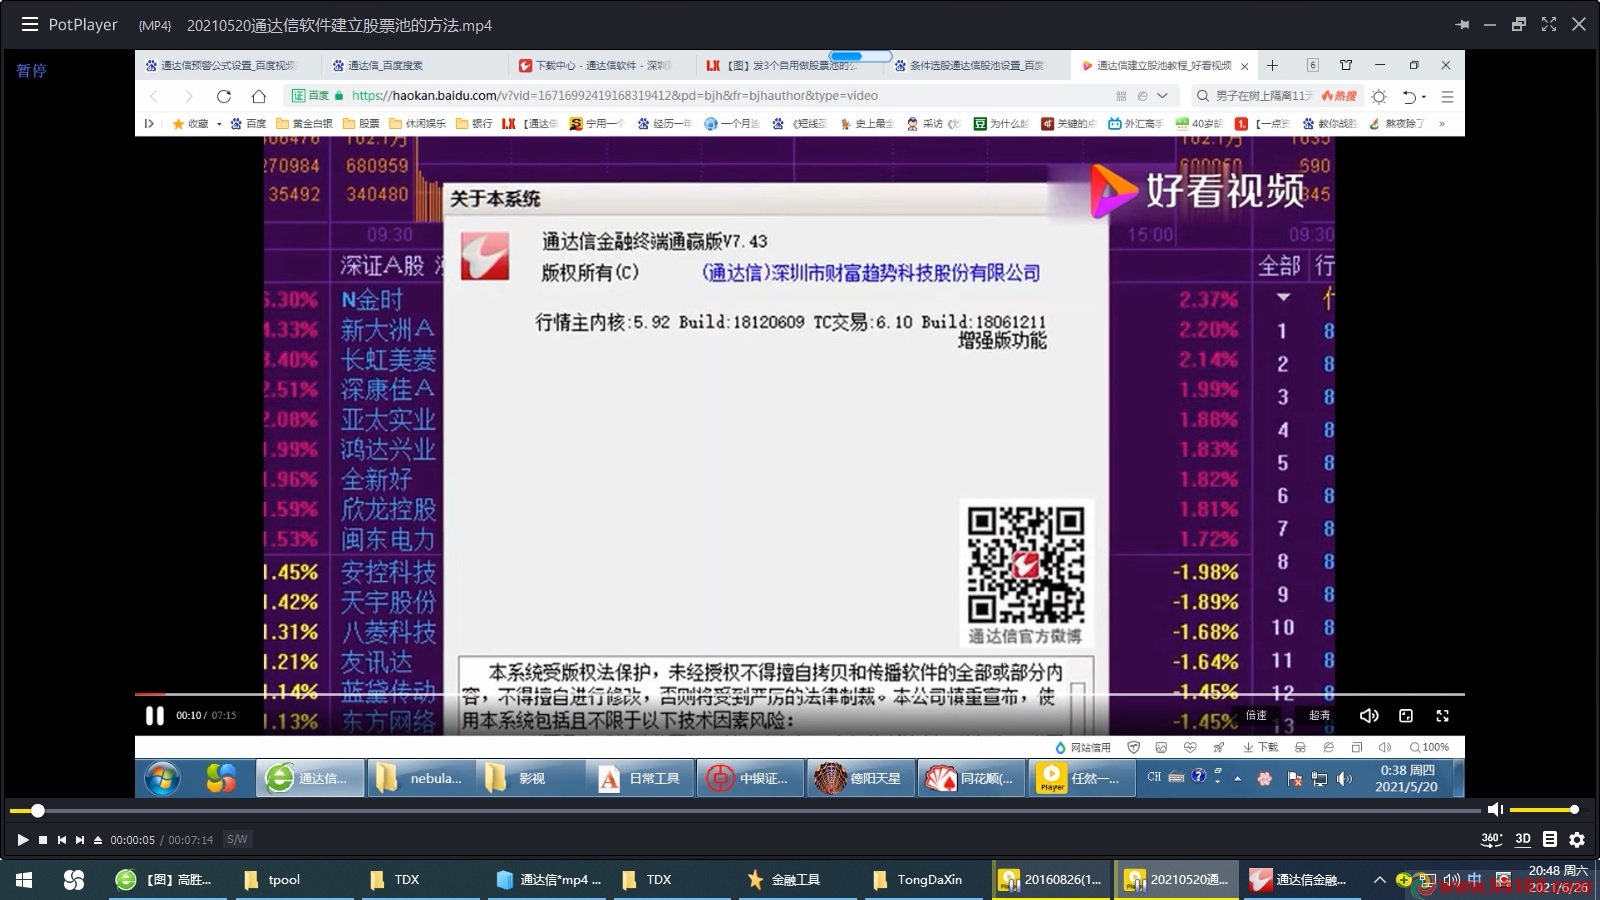
Task: Open the PotPlayer playlist panel
Action: pyautogui.click(x=1550, y=839)
